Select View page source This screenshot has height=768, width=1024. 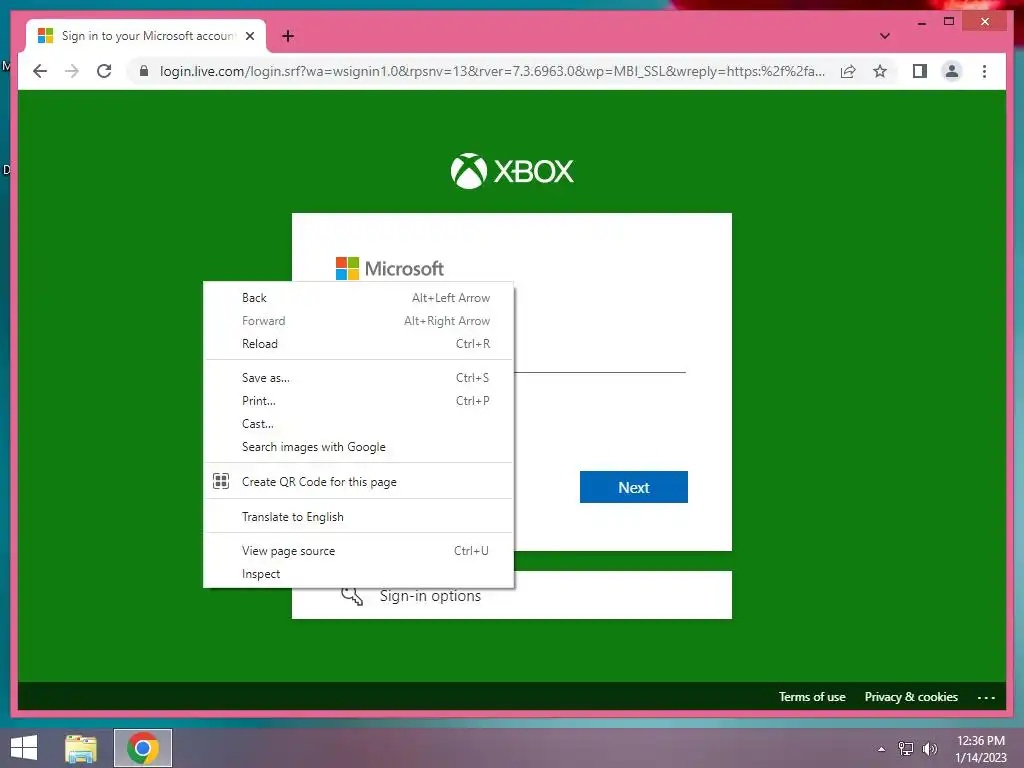point(359,551)
